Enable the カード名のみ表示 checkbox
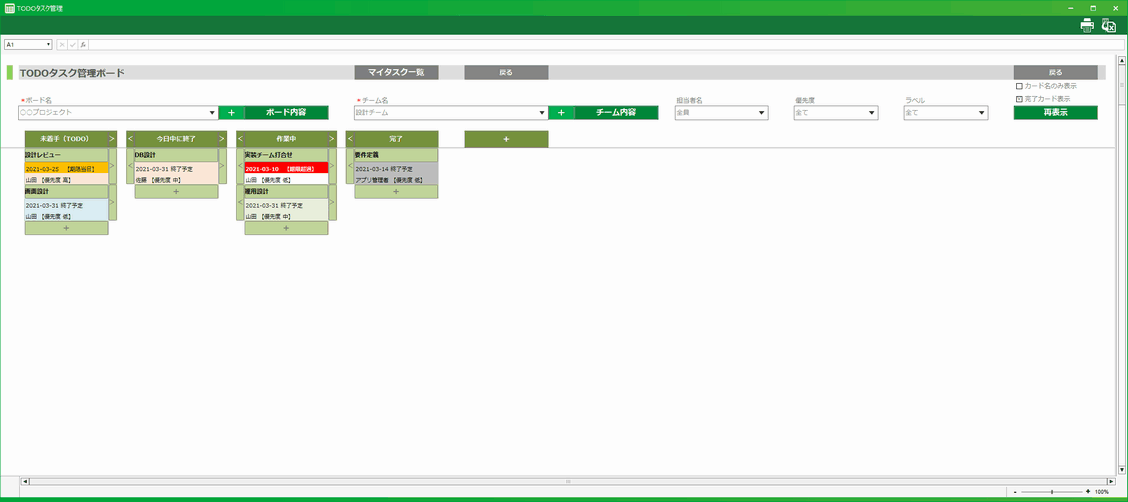1128x502 pixels. pos(1019,86)
